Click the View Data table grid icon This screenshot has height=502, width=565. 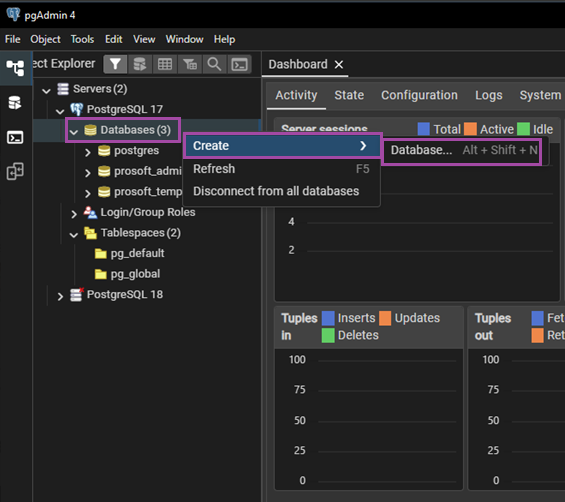165,65
